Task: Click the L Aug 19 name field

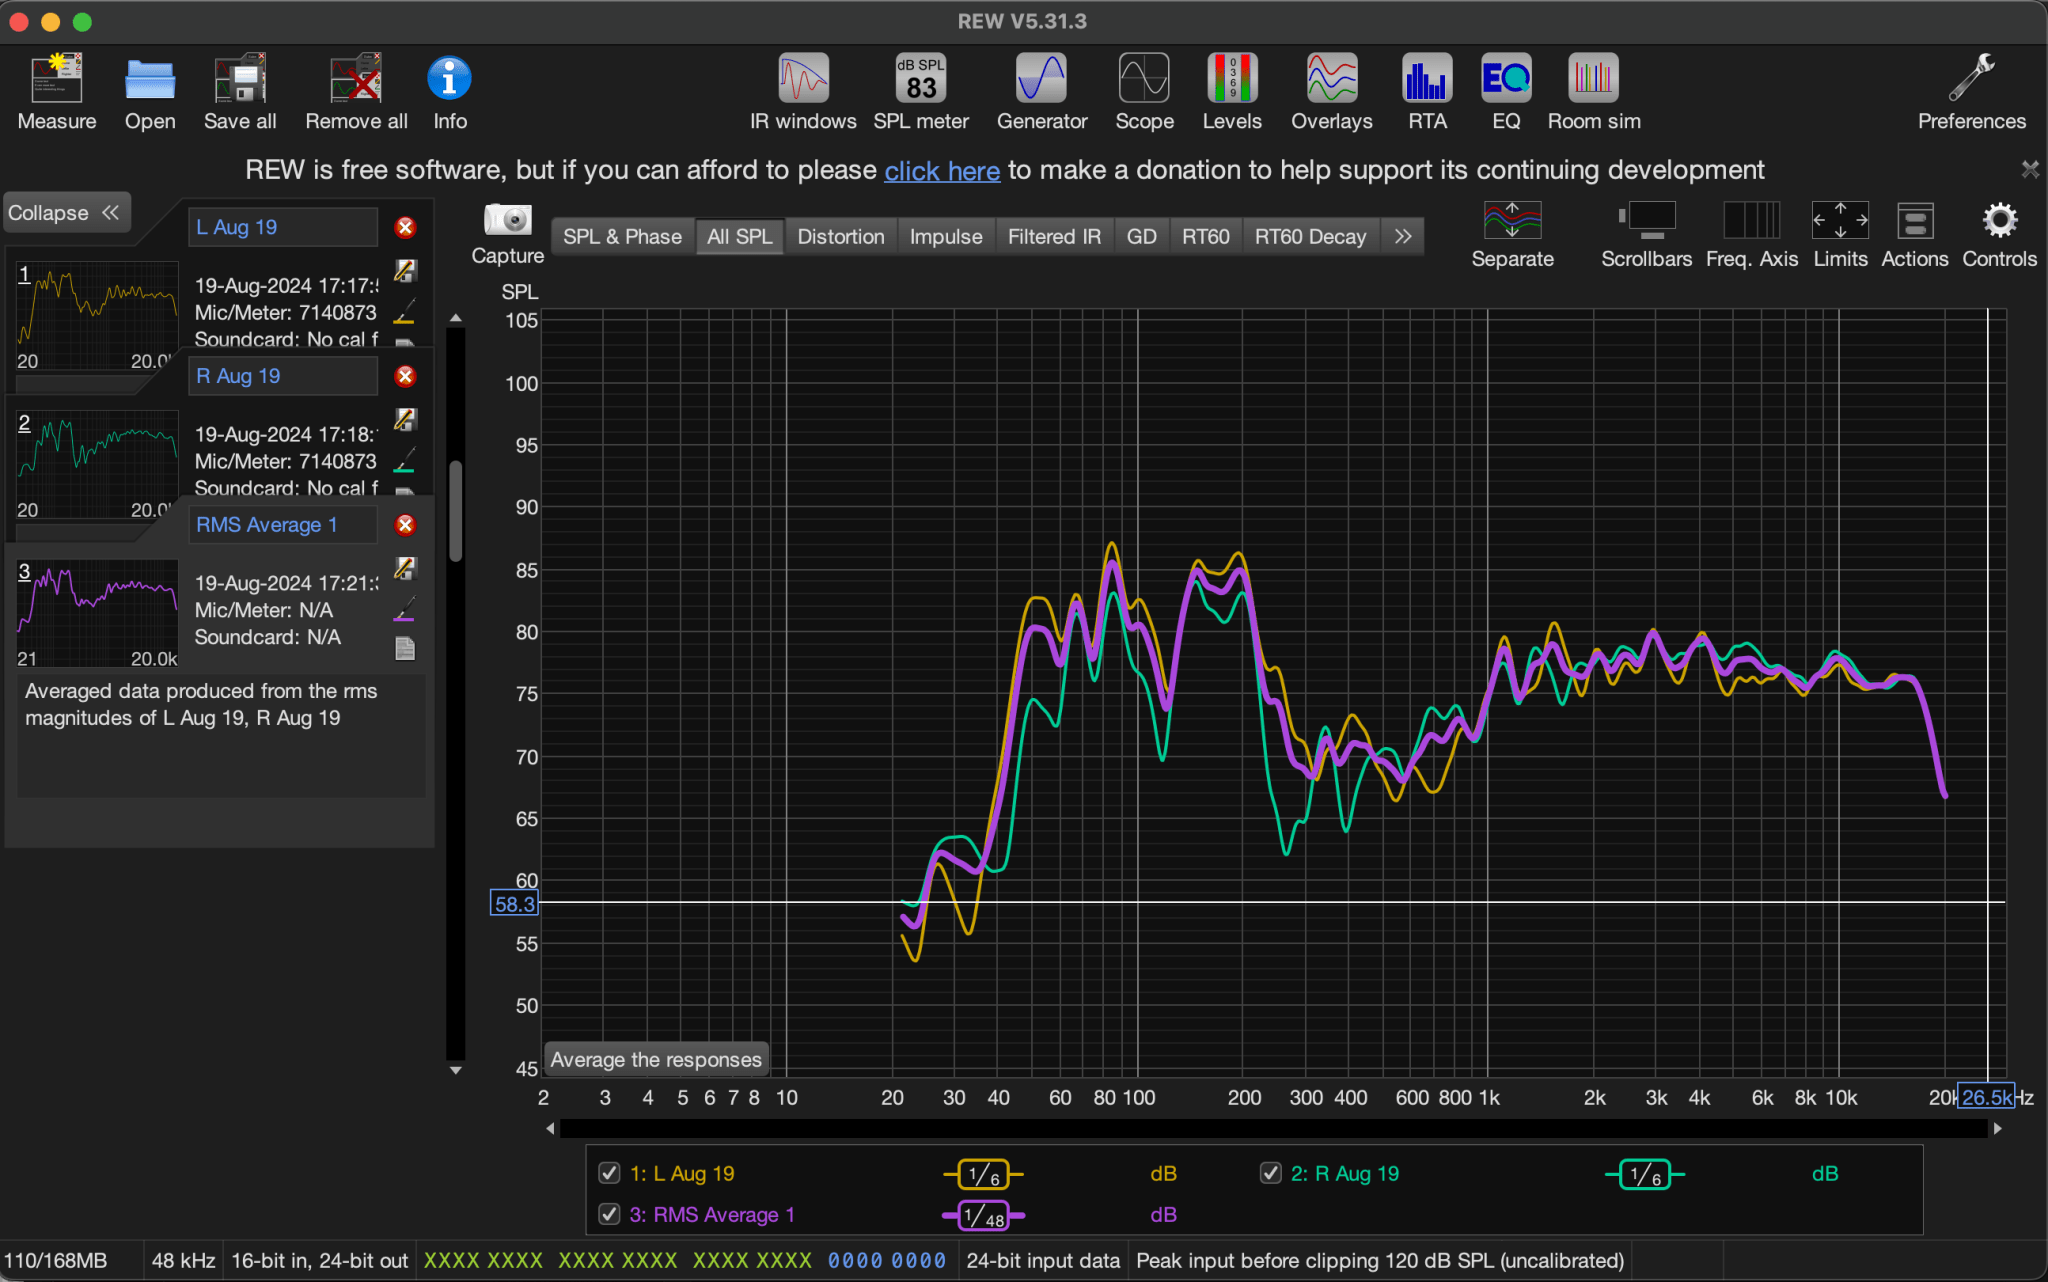Action: pos(283,227)
